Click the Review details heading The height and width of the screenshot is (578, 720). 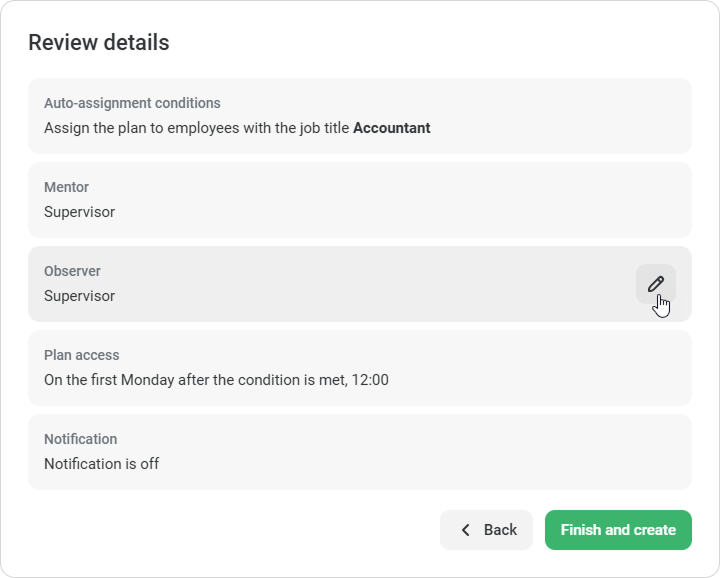[x=99, y=42]
